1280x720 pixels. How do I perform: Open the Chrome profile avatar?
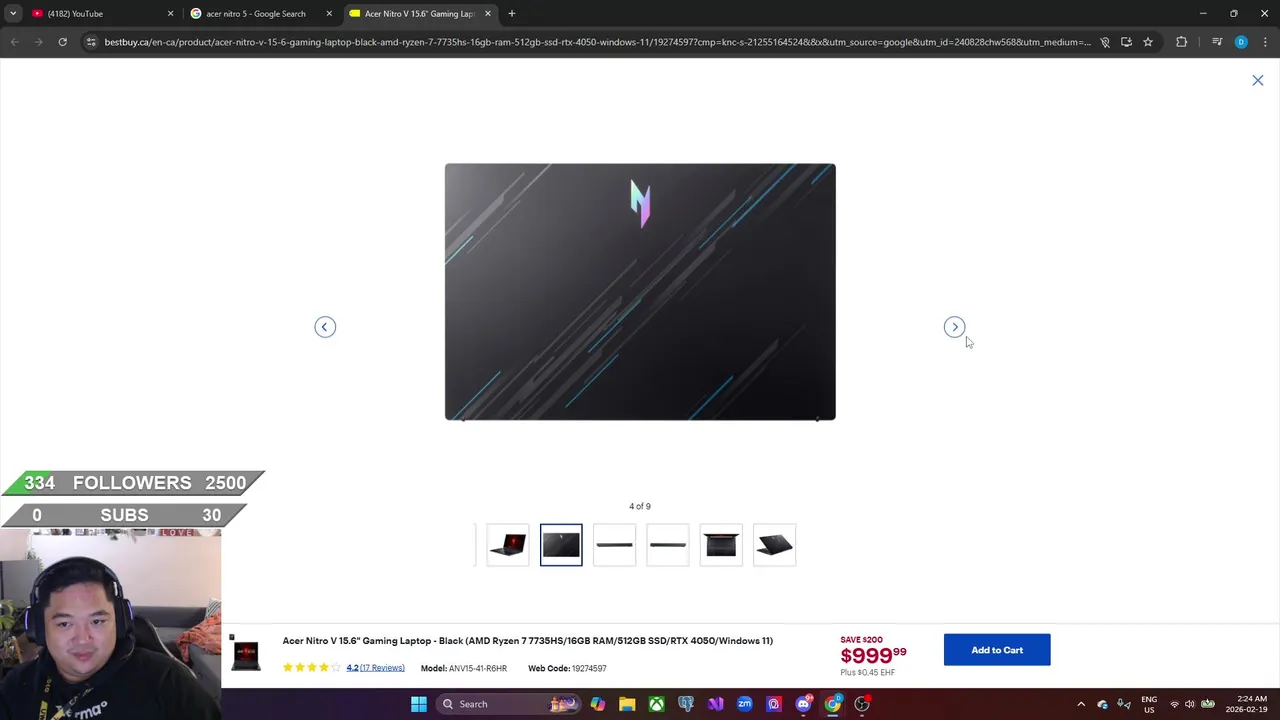tap(1241, 42)
